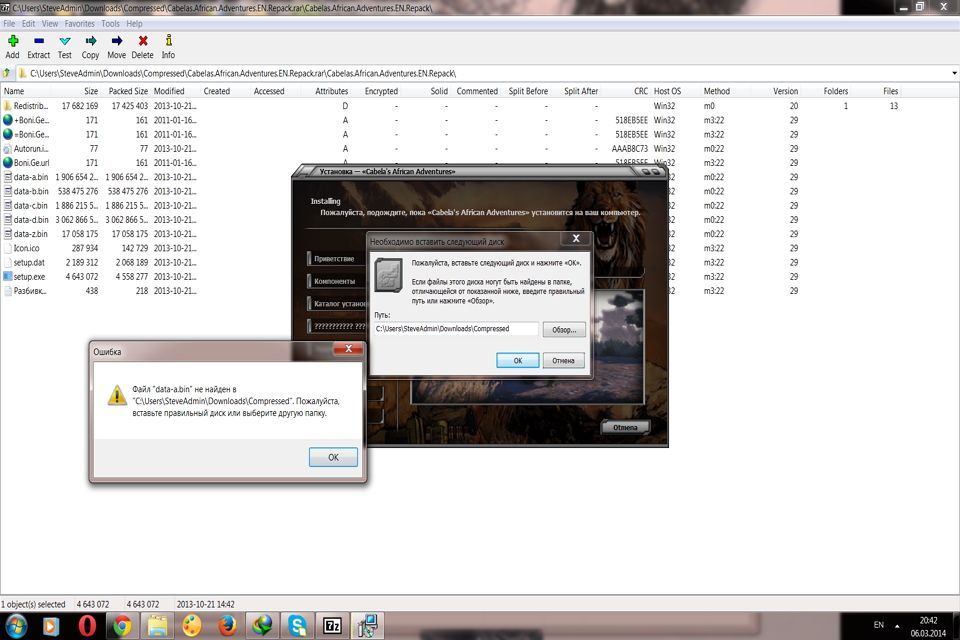
Task: Select the Icon.ico file icon
Action: click(x=7, y=248)
